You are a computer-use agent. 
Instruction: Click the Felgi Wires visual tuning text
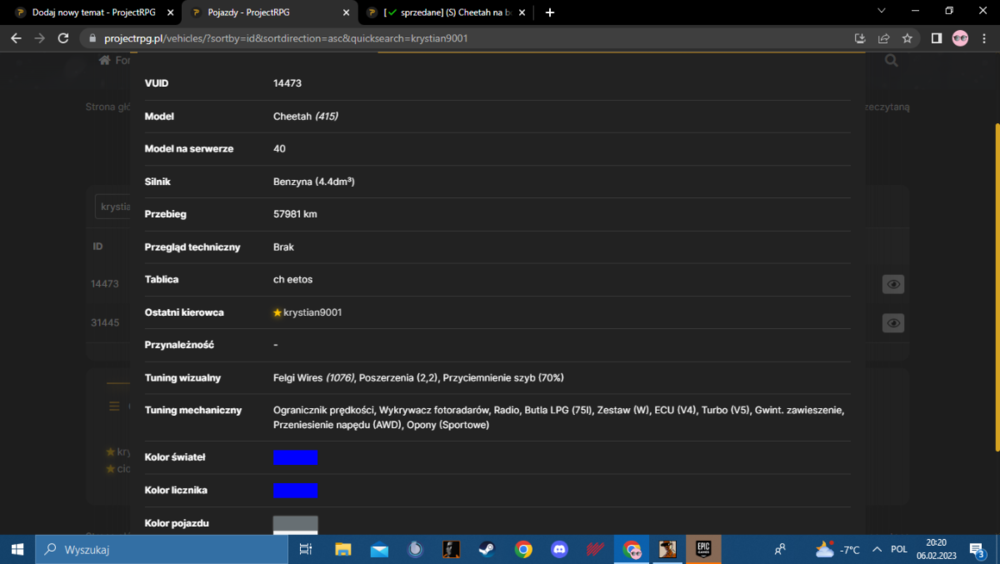[x=313, y=378]
